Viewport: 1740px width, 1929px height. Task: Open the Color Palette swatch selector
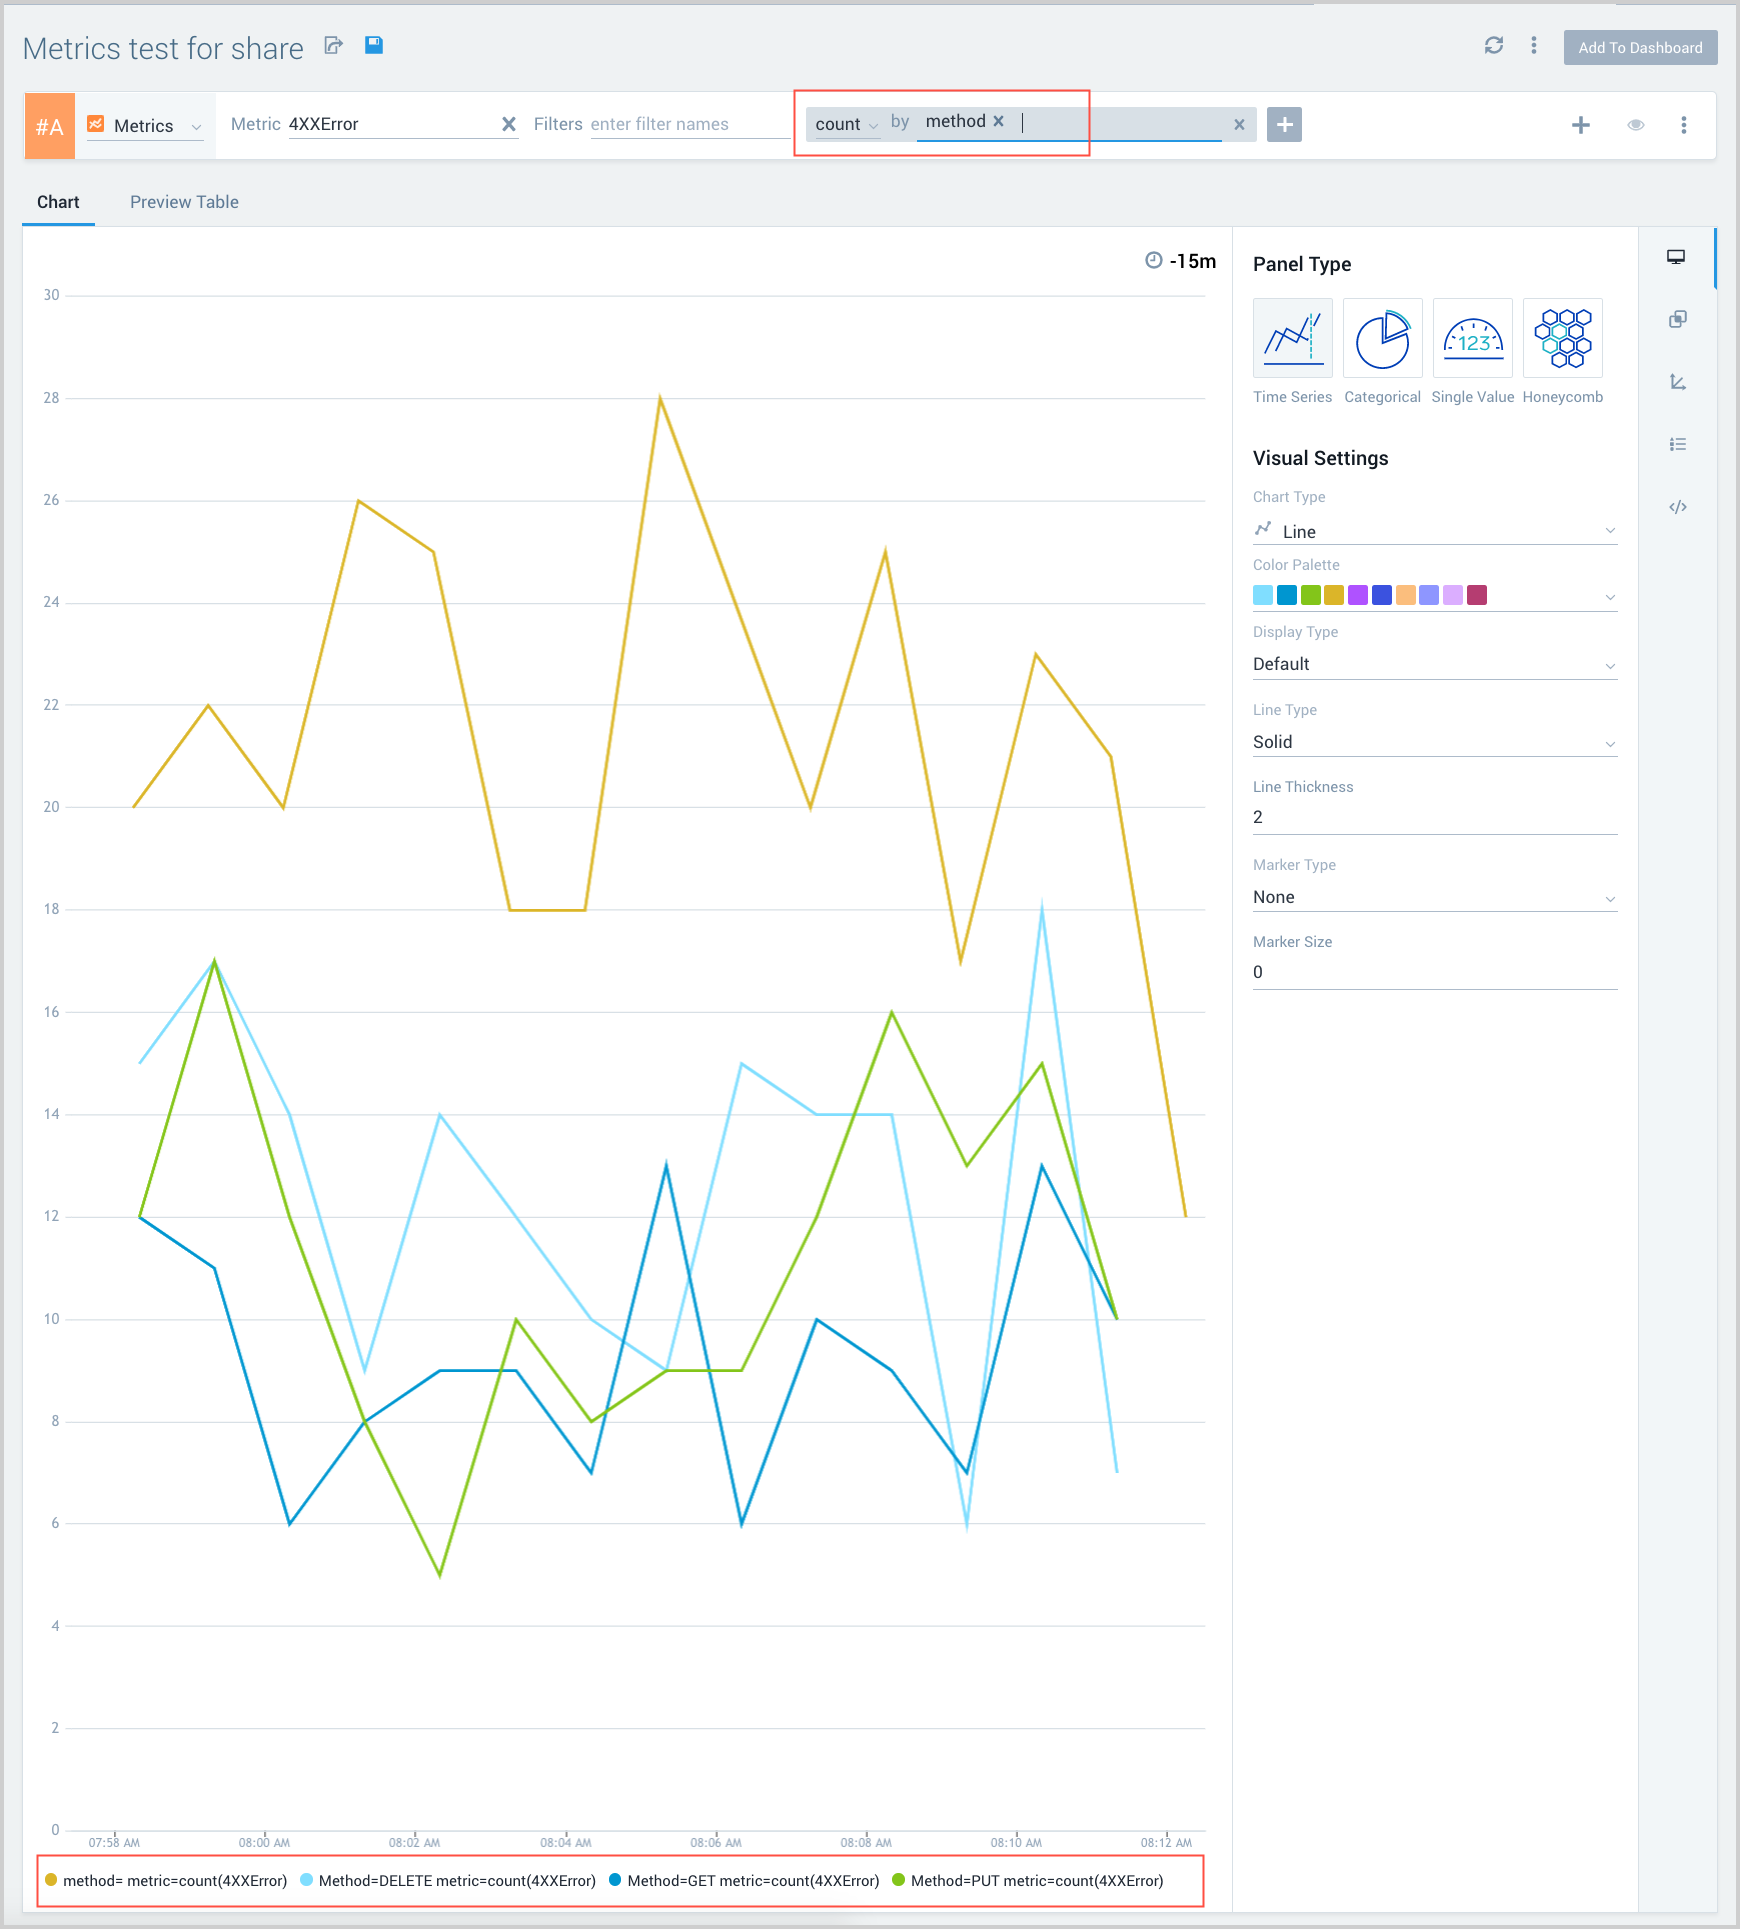coord(1434,596)
